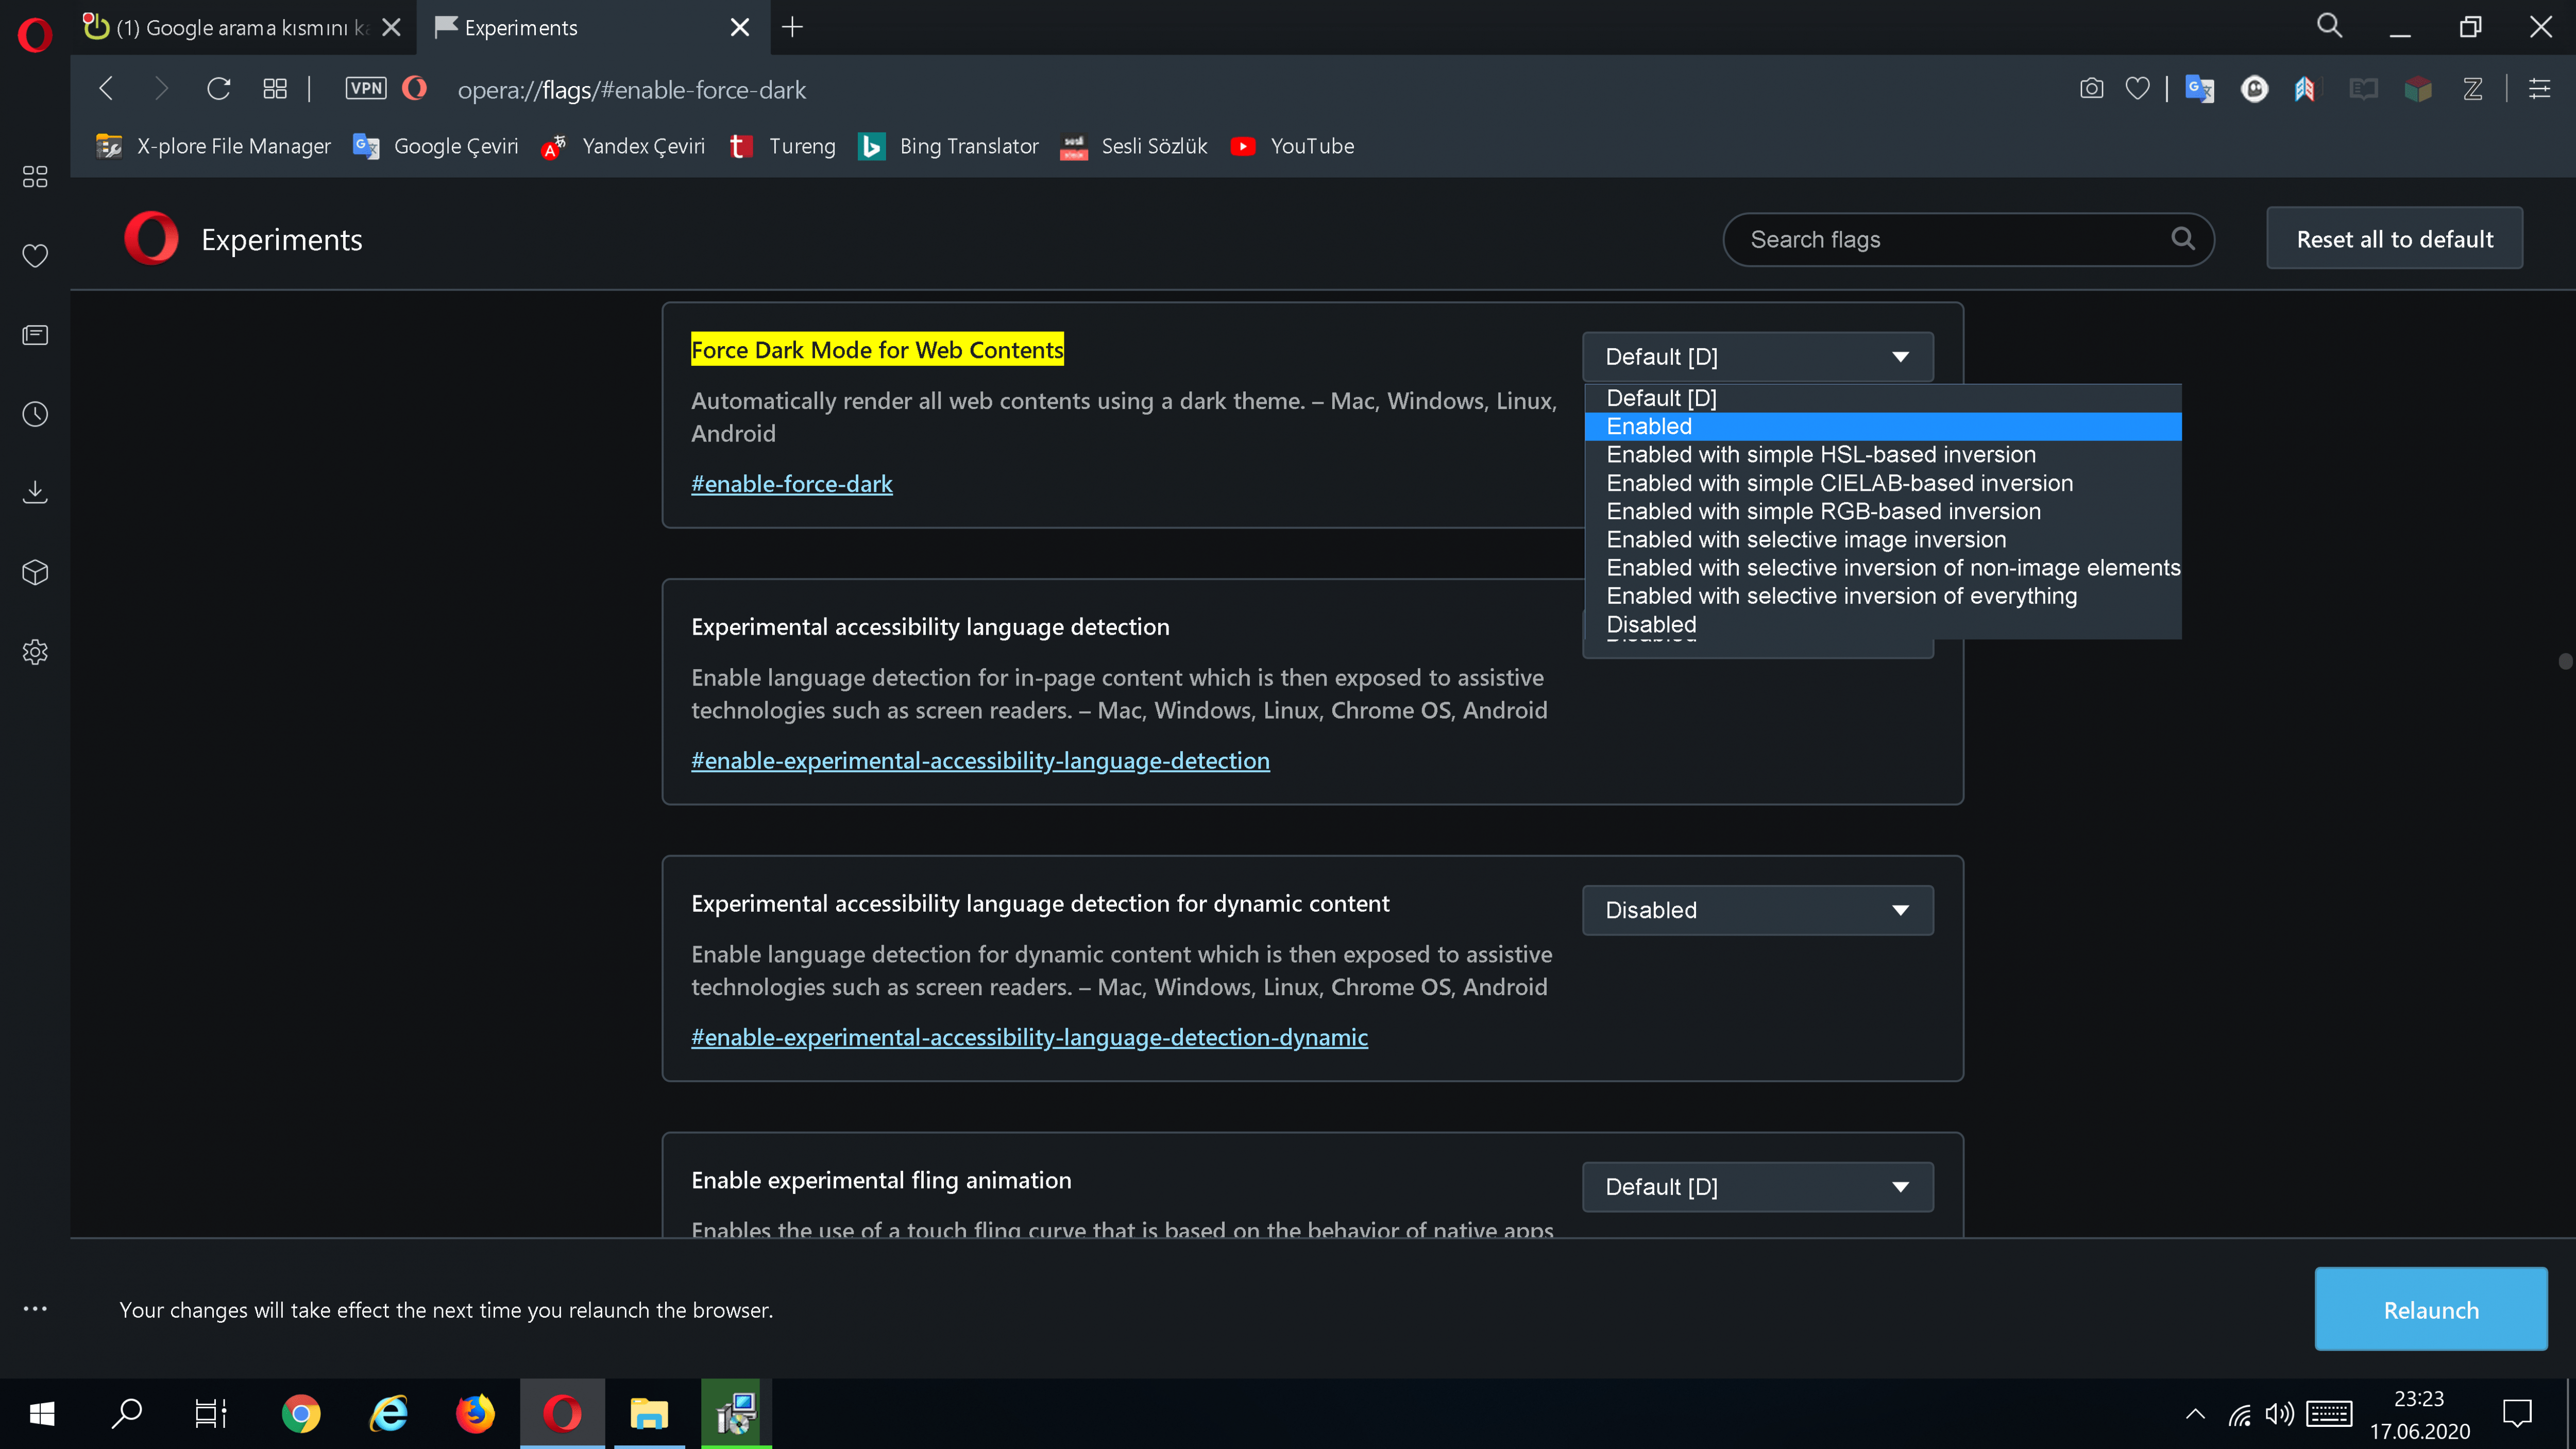Open the Easy Setup menu icon
This screenshot has width=2576, height=1449.
tap(2539, 89)
